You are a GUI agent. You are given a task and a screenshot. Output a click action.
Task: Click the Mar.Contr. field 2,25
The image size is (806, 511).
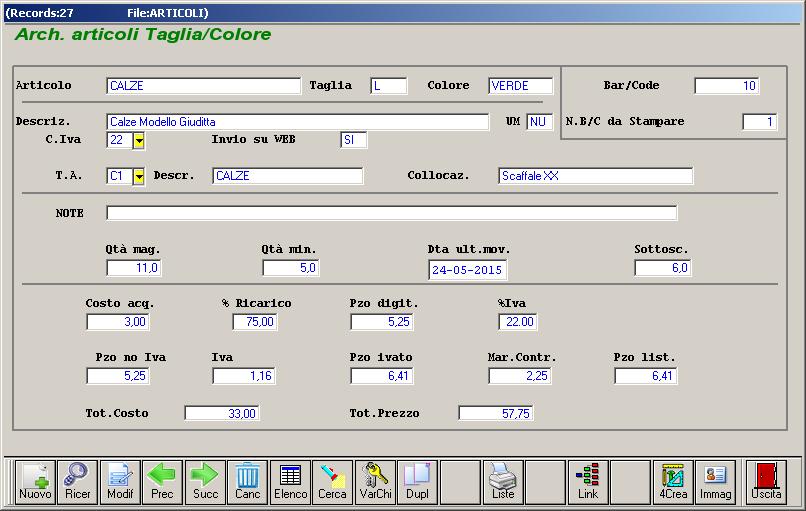pyautogui.click(x=520, y=376)
